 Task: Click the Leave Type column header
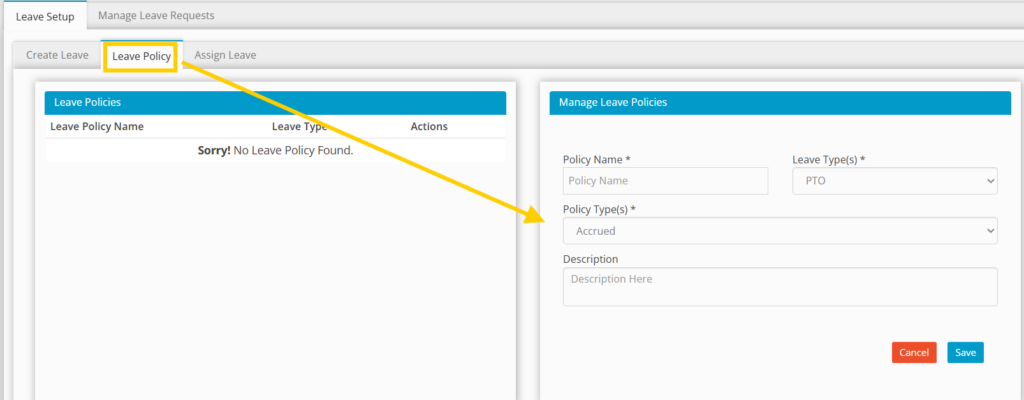point(299,127)
